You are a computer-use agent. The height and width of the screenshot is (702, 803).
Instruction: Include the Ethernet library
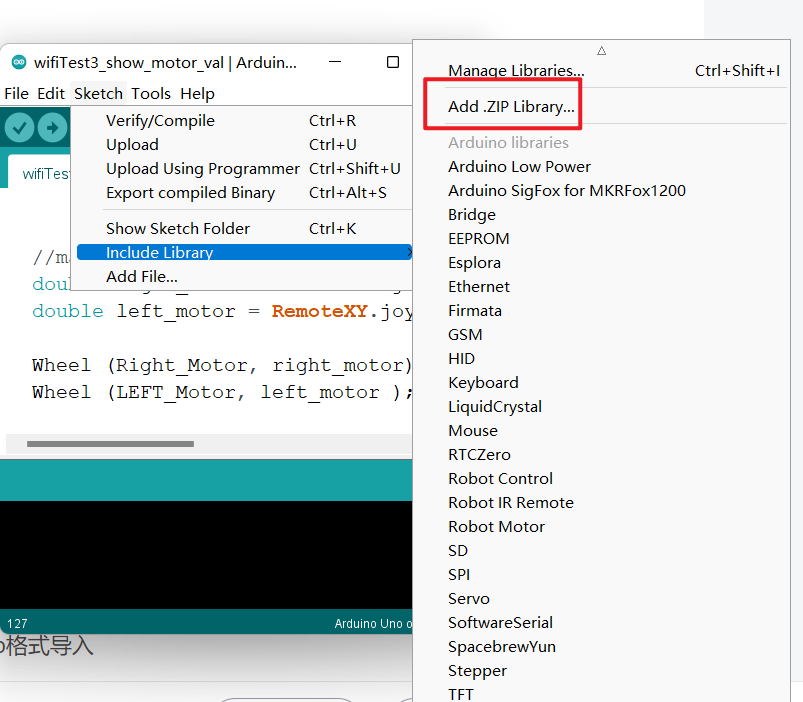[602, 287]
